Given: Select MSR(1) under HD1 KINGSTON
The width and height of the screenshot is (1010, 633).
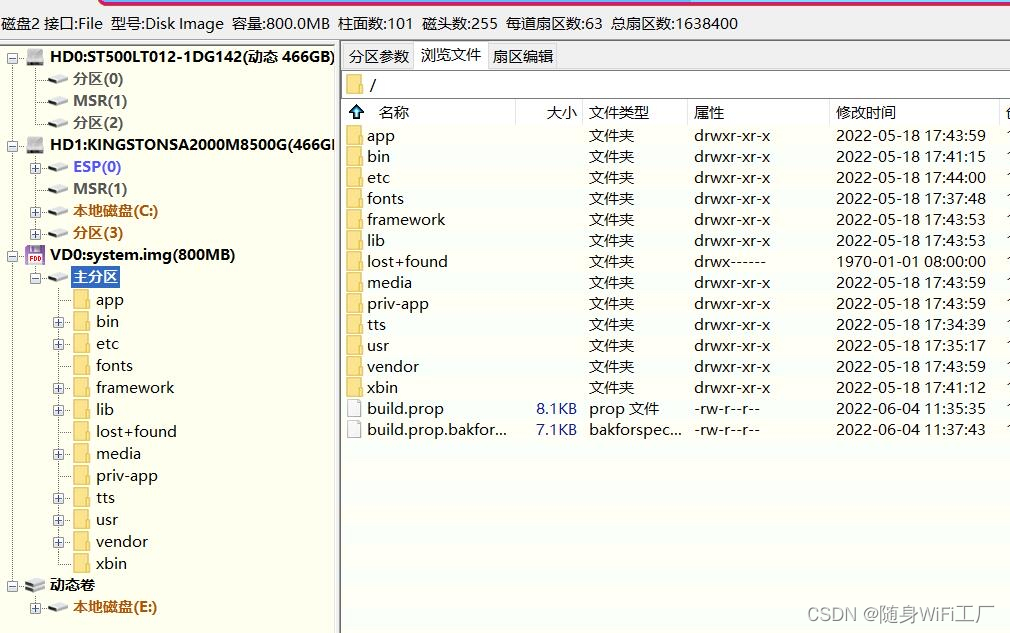Looking at the screenshot, I should tap(100, 189).
